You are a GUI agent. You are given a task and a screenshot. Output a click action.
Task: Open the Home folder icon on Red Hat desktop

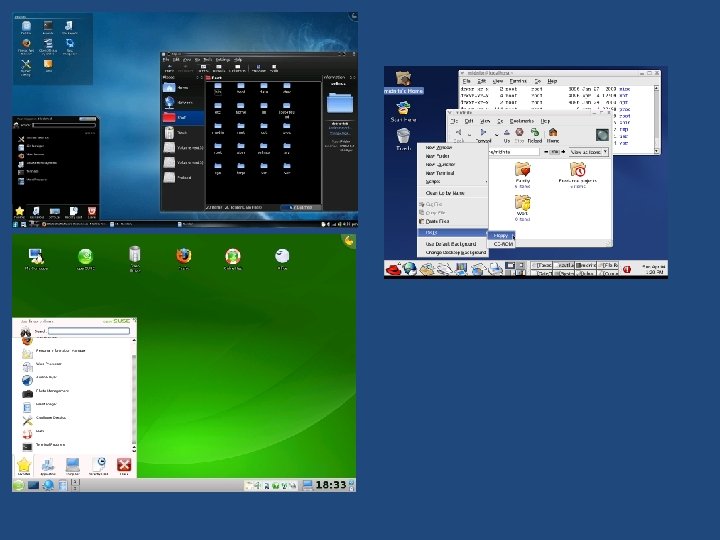(x=403, y=78)
